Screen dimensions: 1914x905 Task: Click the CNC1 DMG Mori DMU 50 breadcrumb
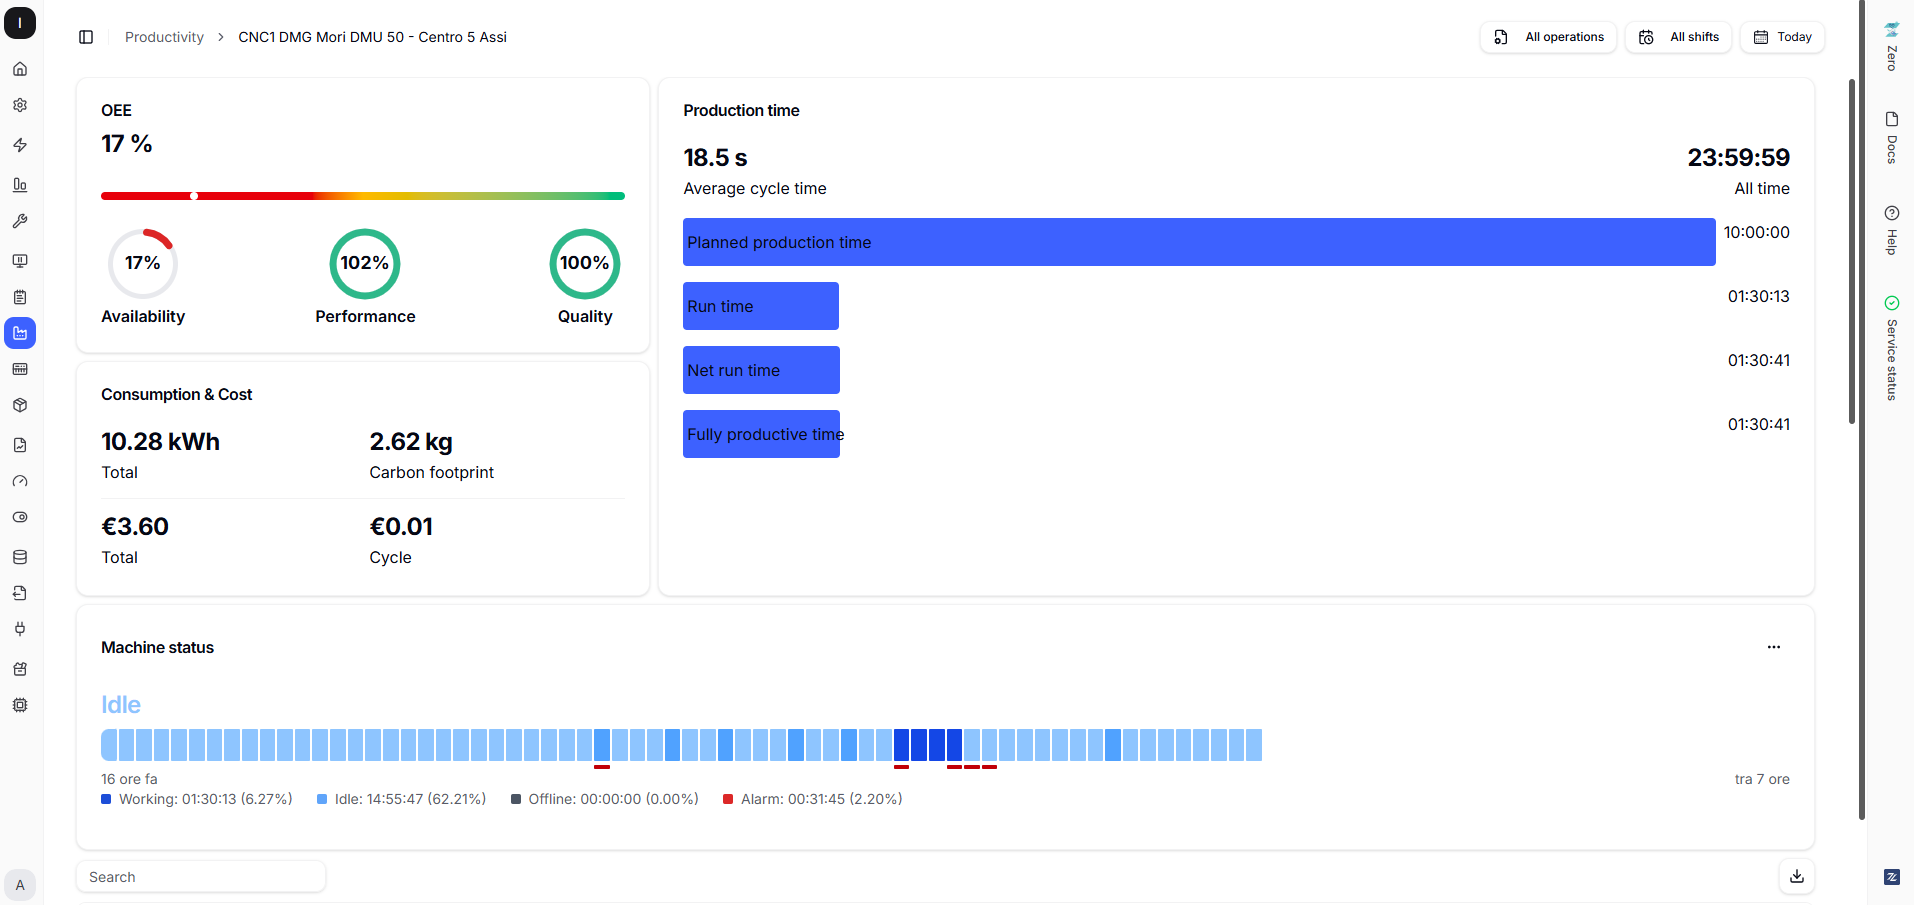372,37
